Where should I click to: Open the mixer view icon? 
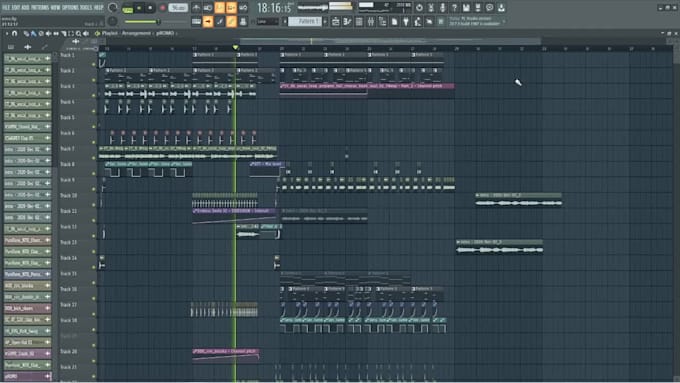[371, 22]
